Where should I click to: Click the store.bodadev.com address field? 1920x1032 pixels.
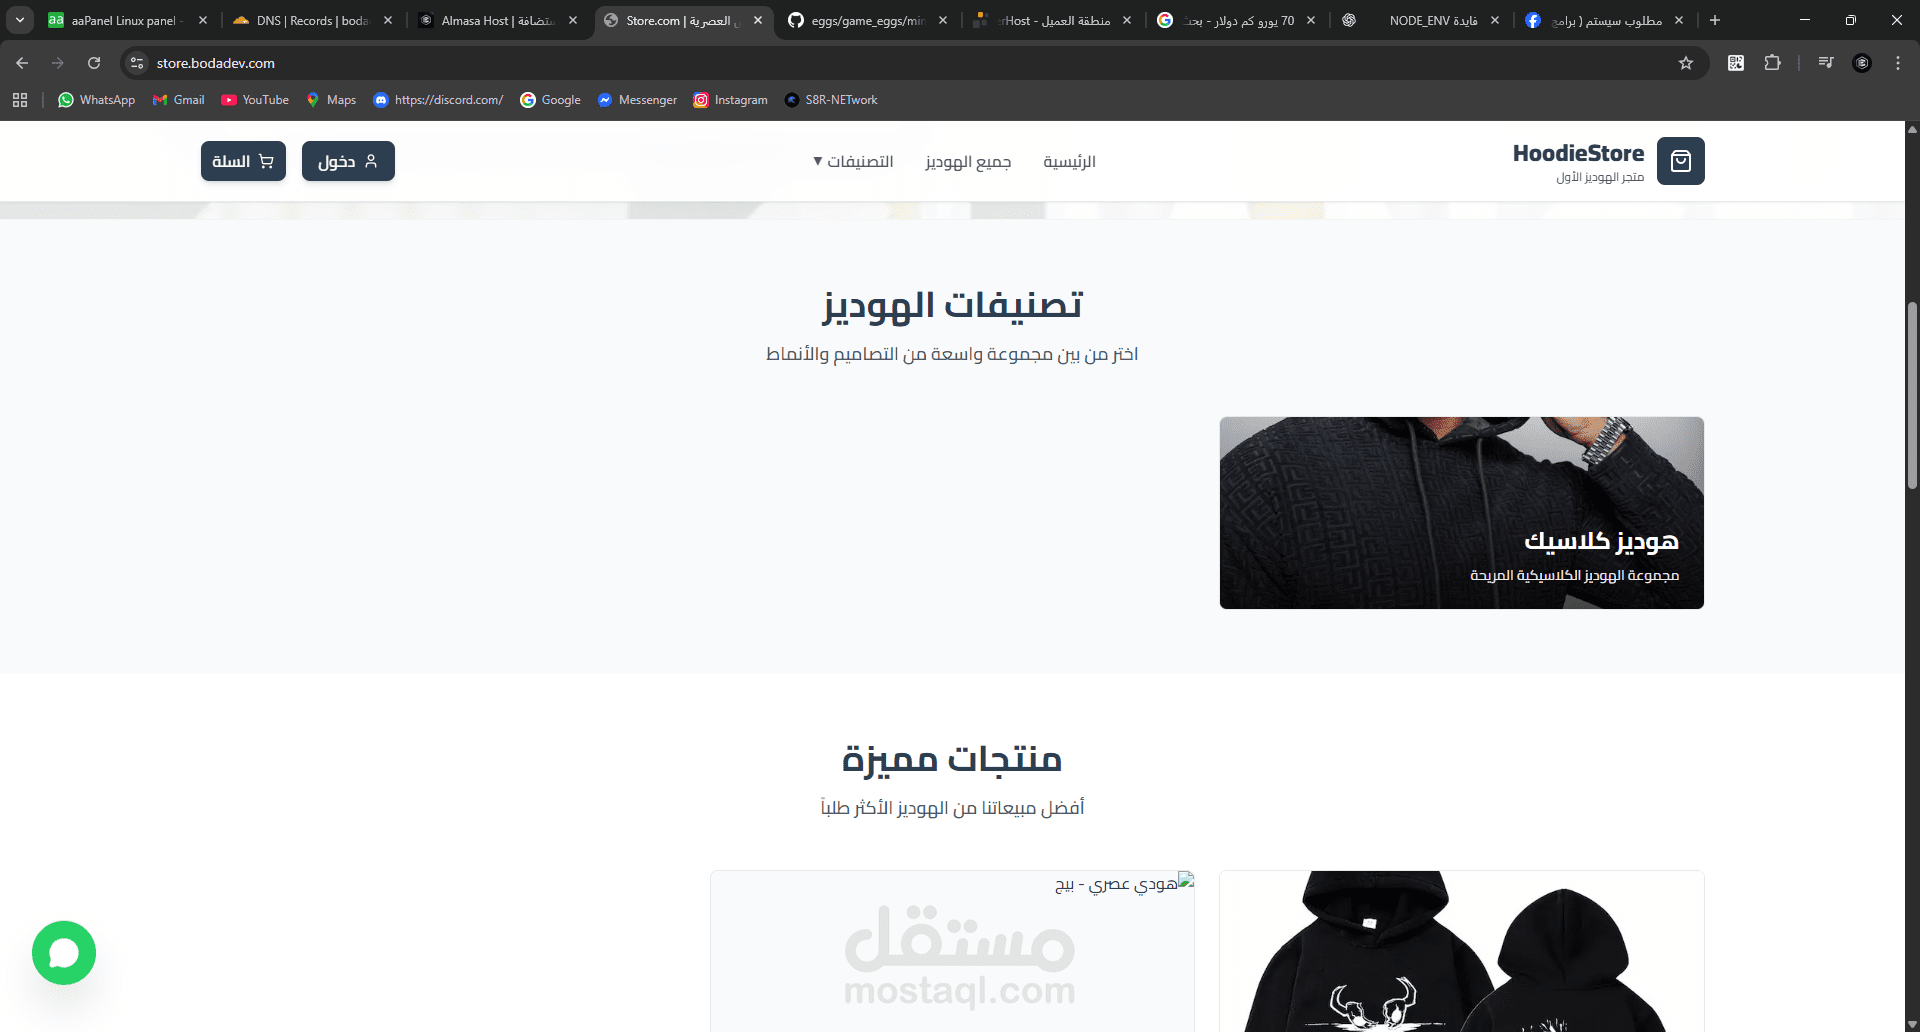pyautogui.click(x=900, y=63)
